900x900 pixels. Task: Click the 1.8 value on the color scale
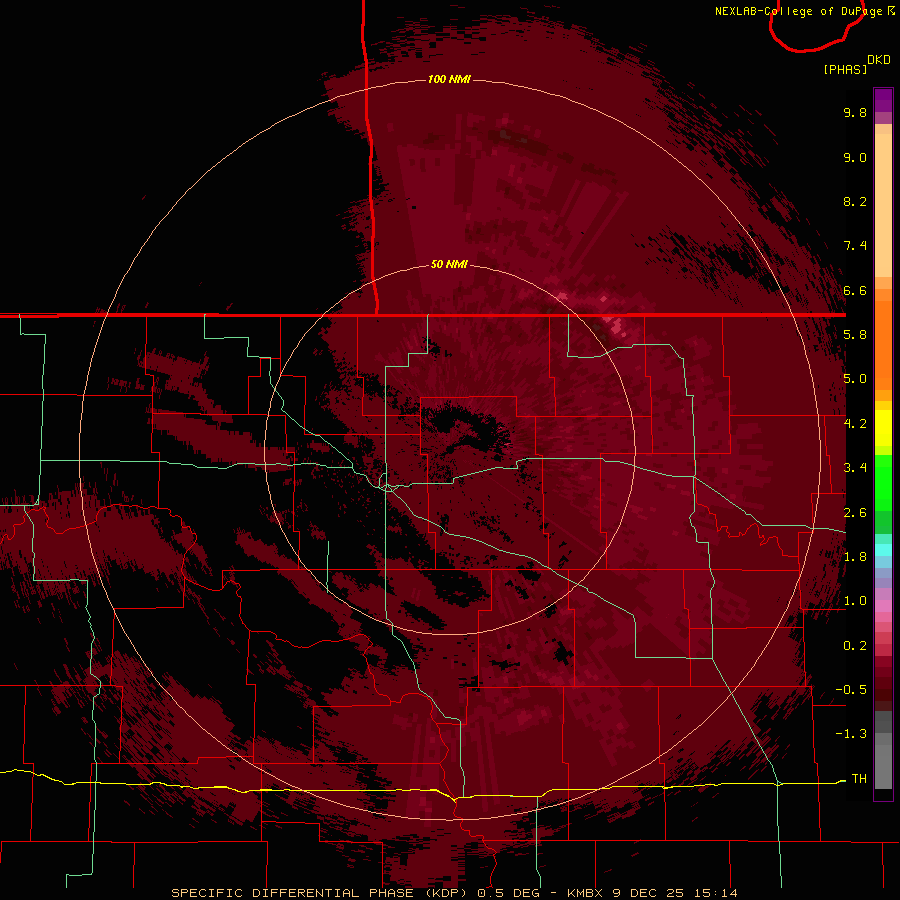[855, 557]
